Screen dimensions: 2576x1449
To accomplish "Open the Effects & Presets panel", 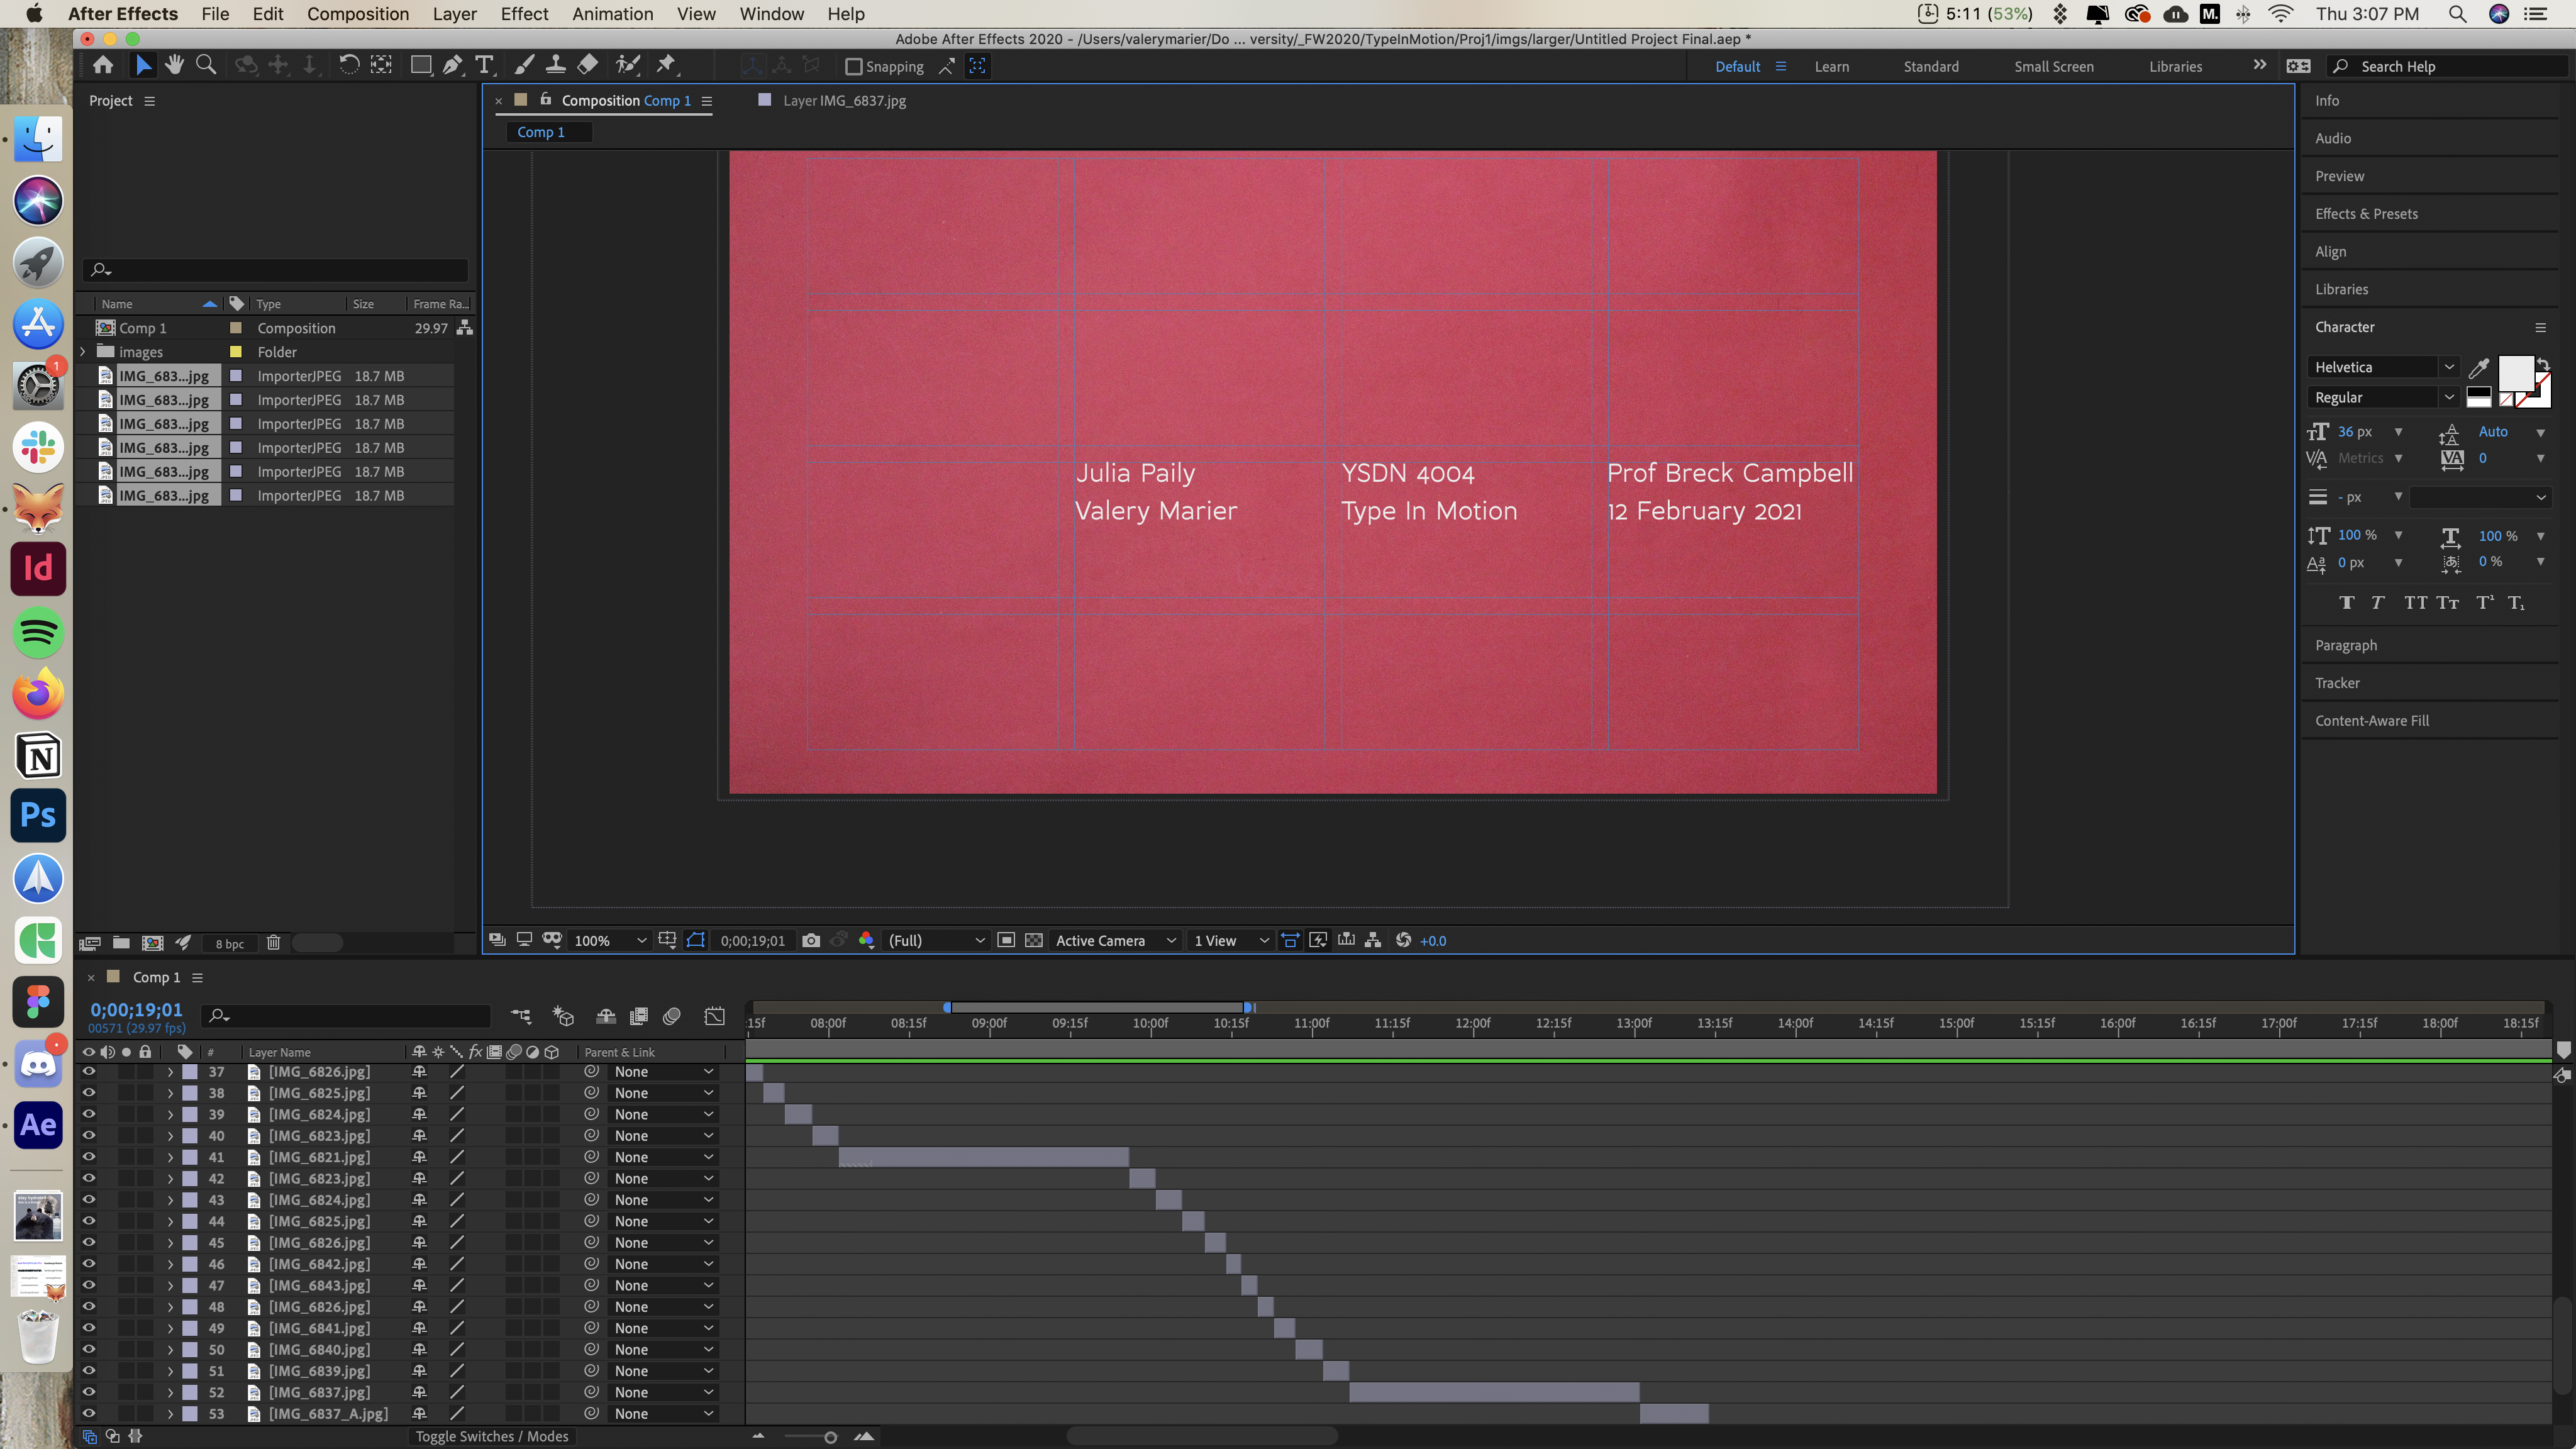I will (2366, 213).
